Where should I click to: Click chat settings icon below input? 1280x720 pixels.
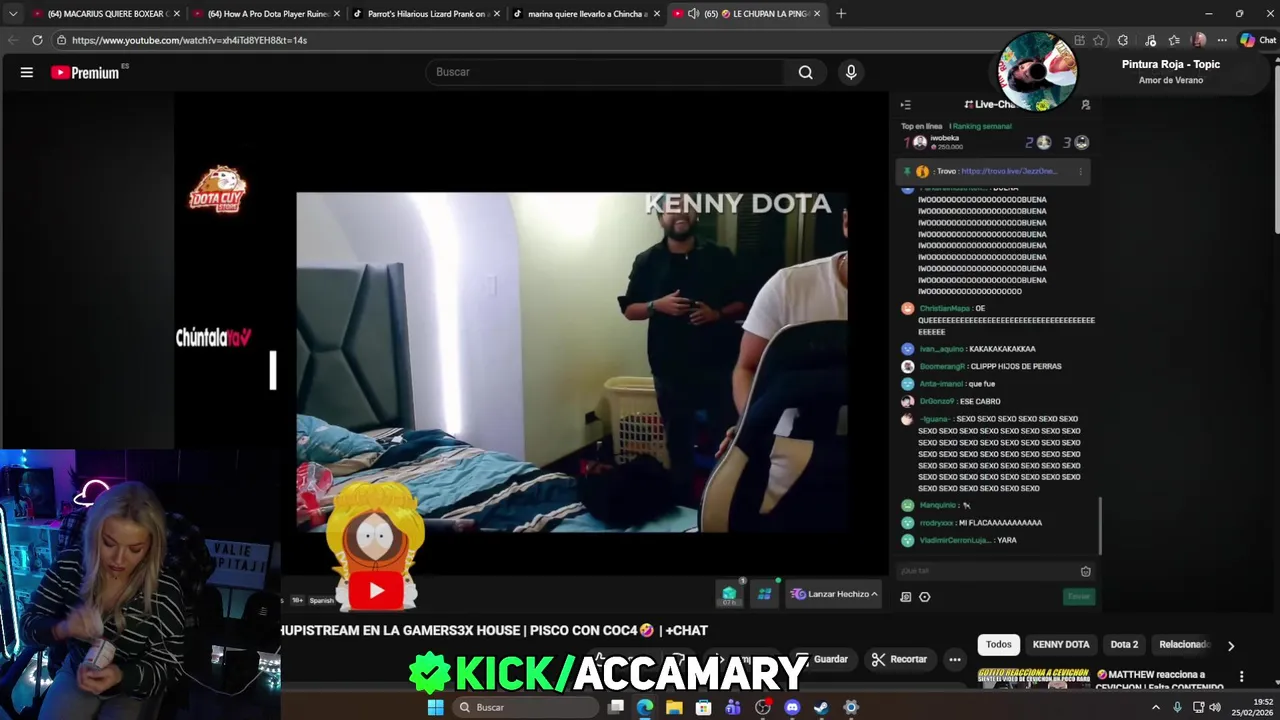(x=906, y=597)
